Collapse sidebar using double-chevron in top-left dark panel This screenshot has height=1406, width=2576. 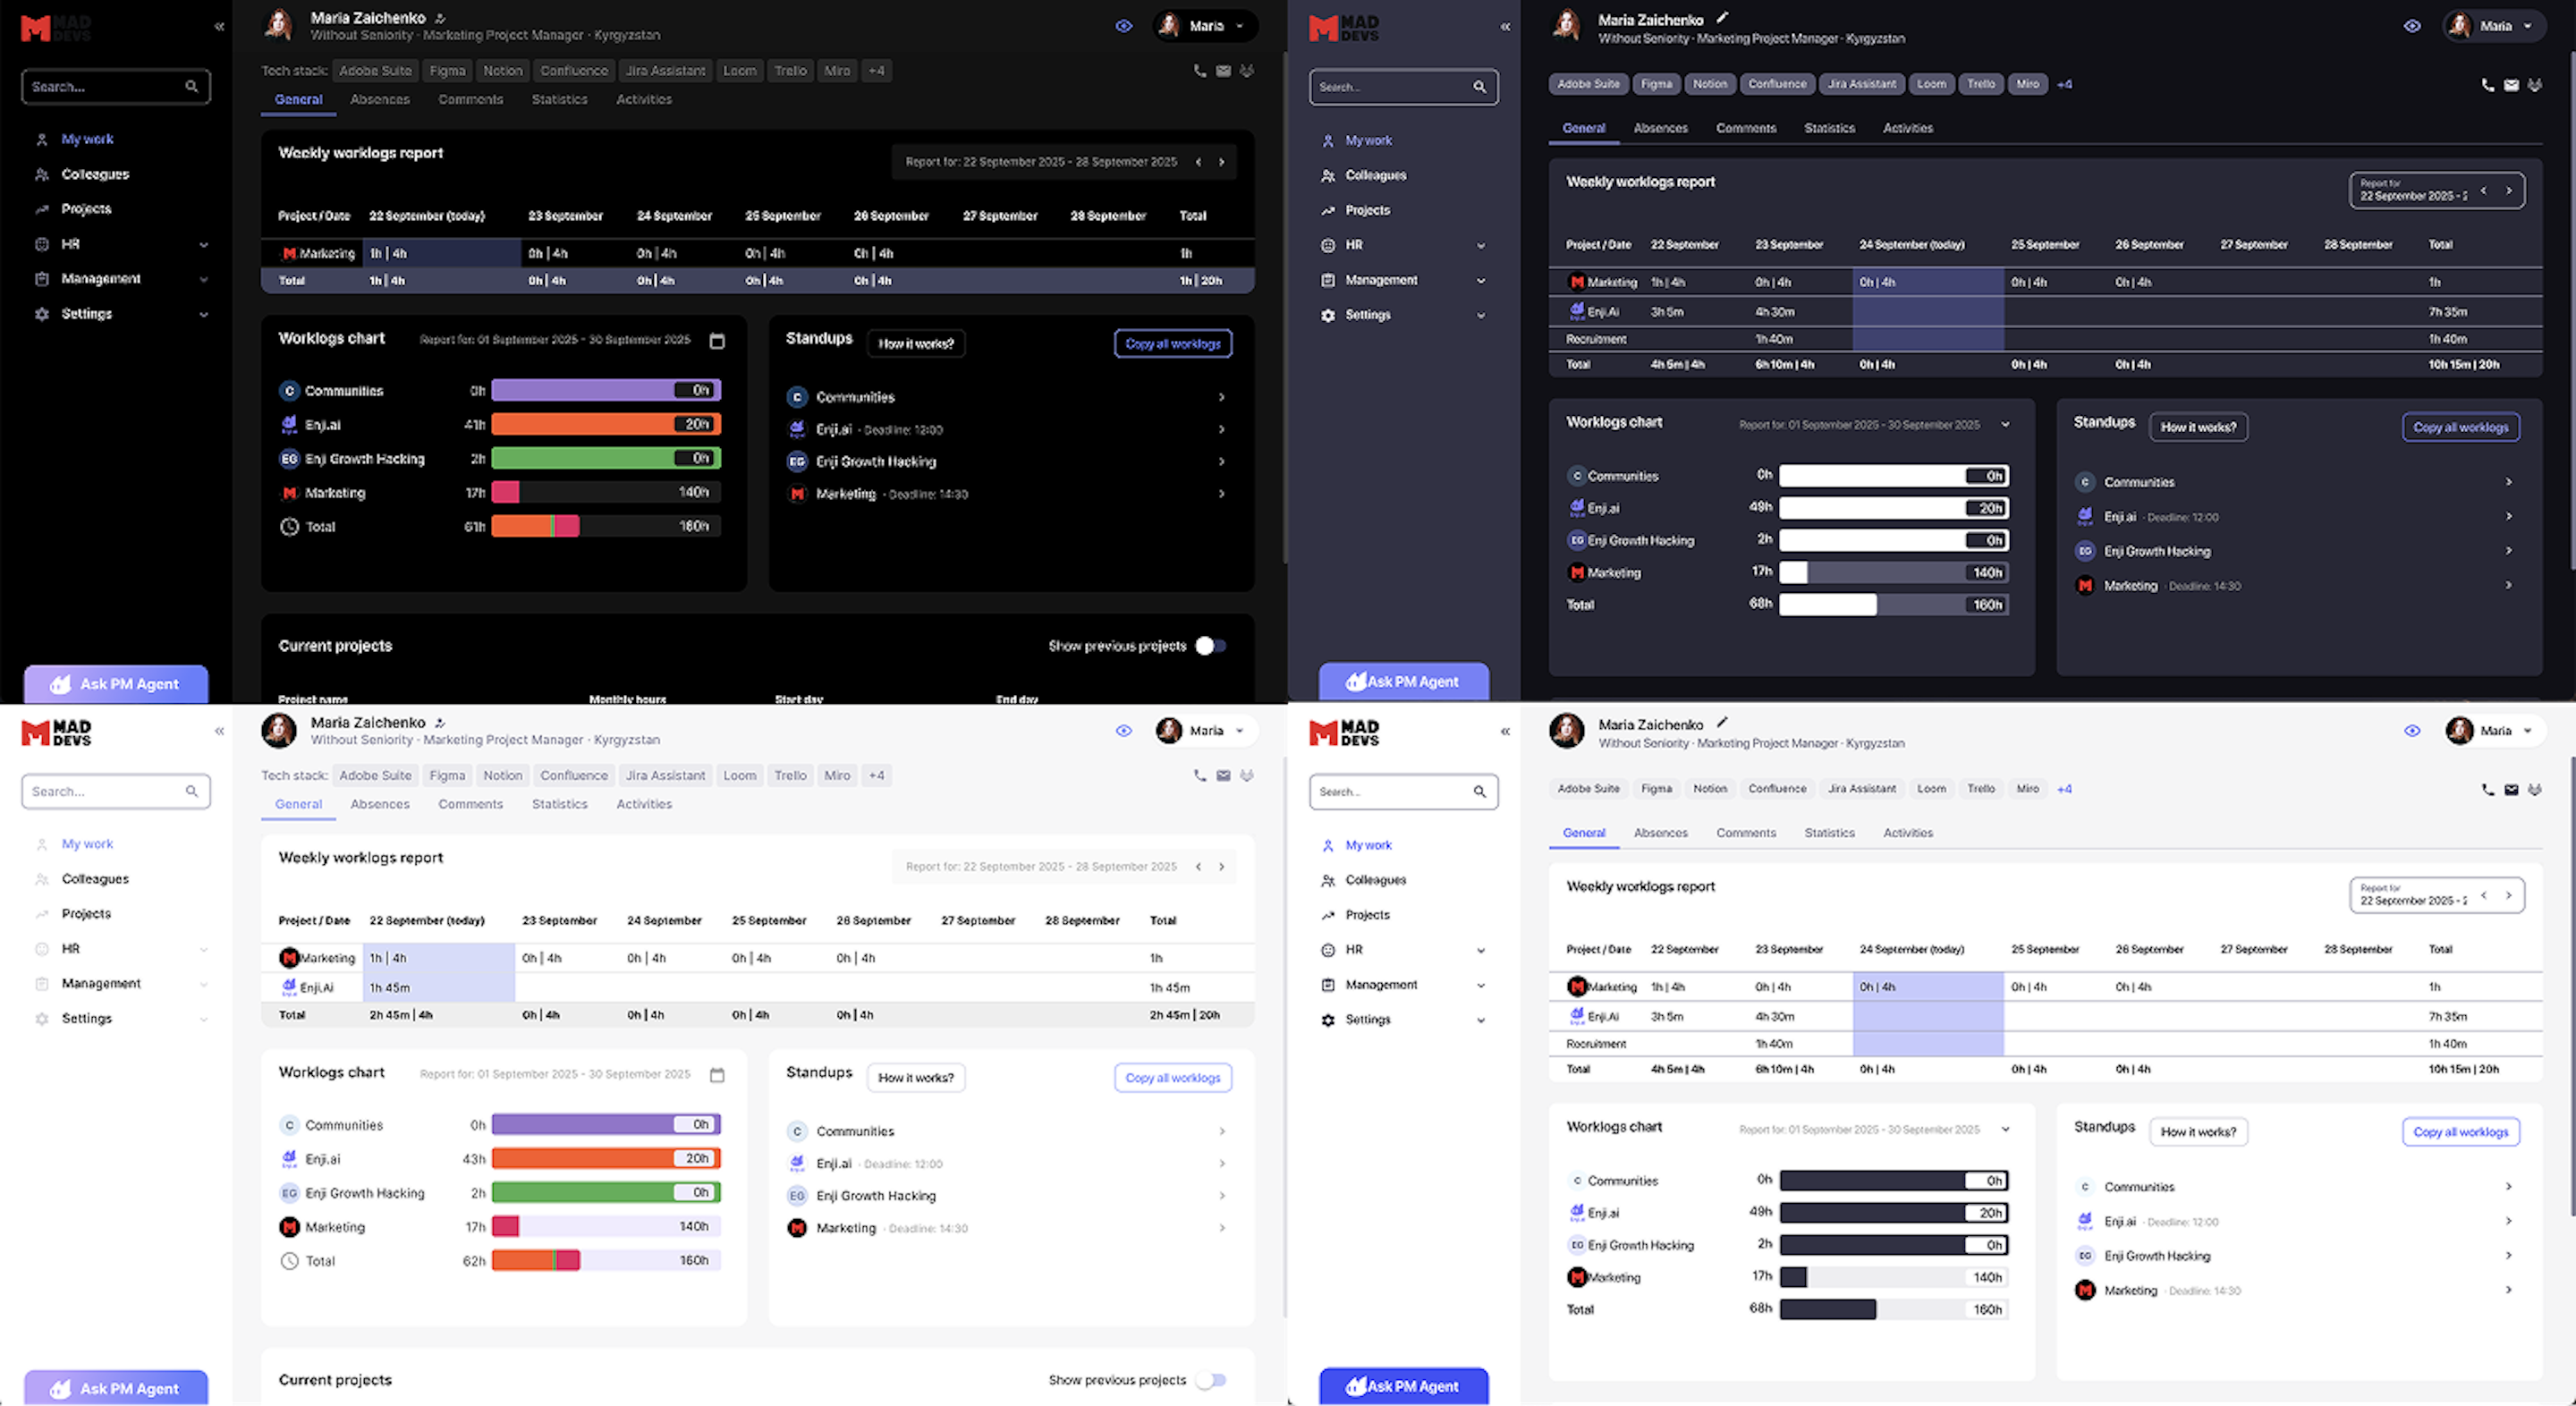(219, 27)
